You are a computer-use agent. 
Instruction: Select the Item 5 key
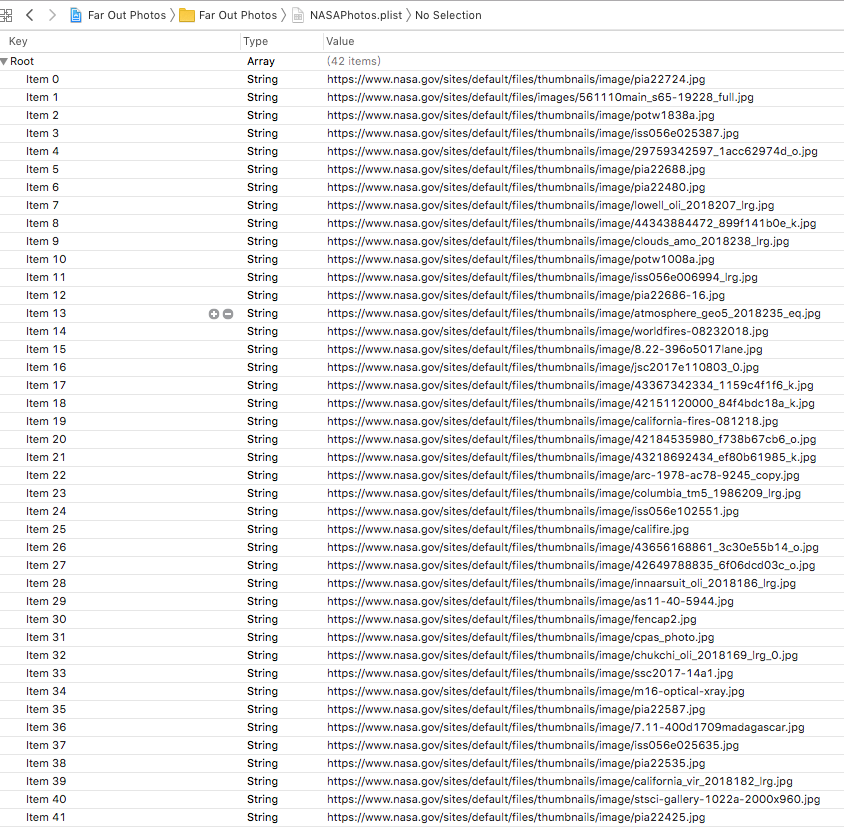point(42,170)
